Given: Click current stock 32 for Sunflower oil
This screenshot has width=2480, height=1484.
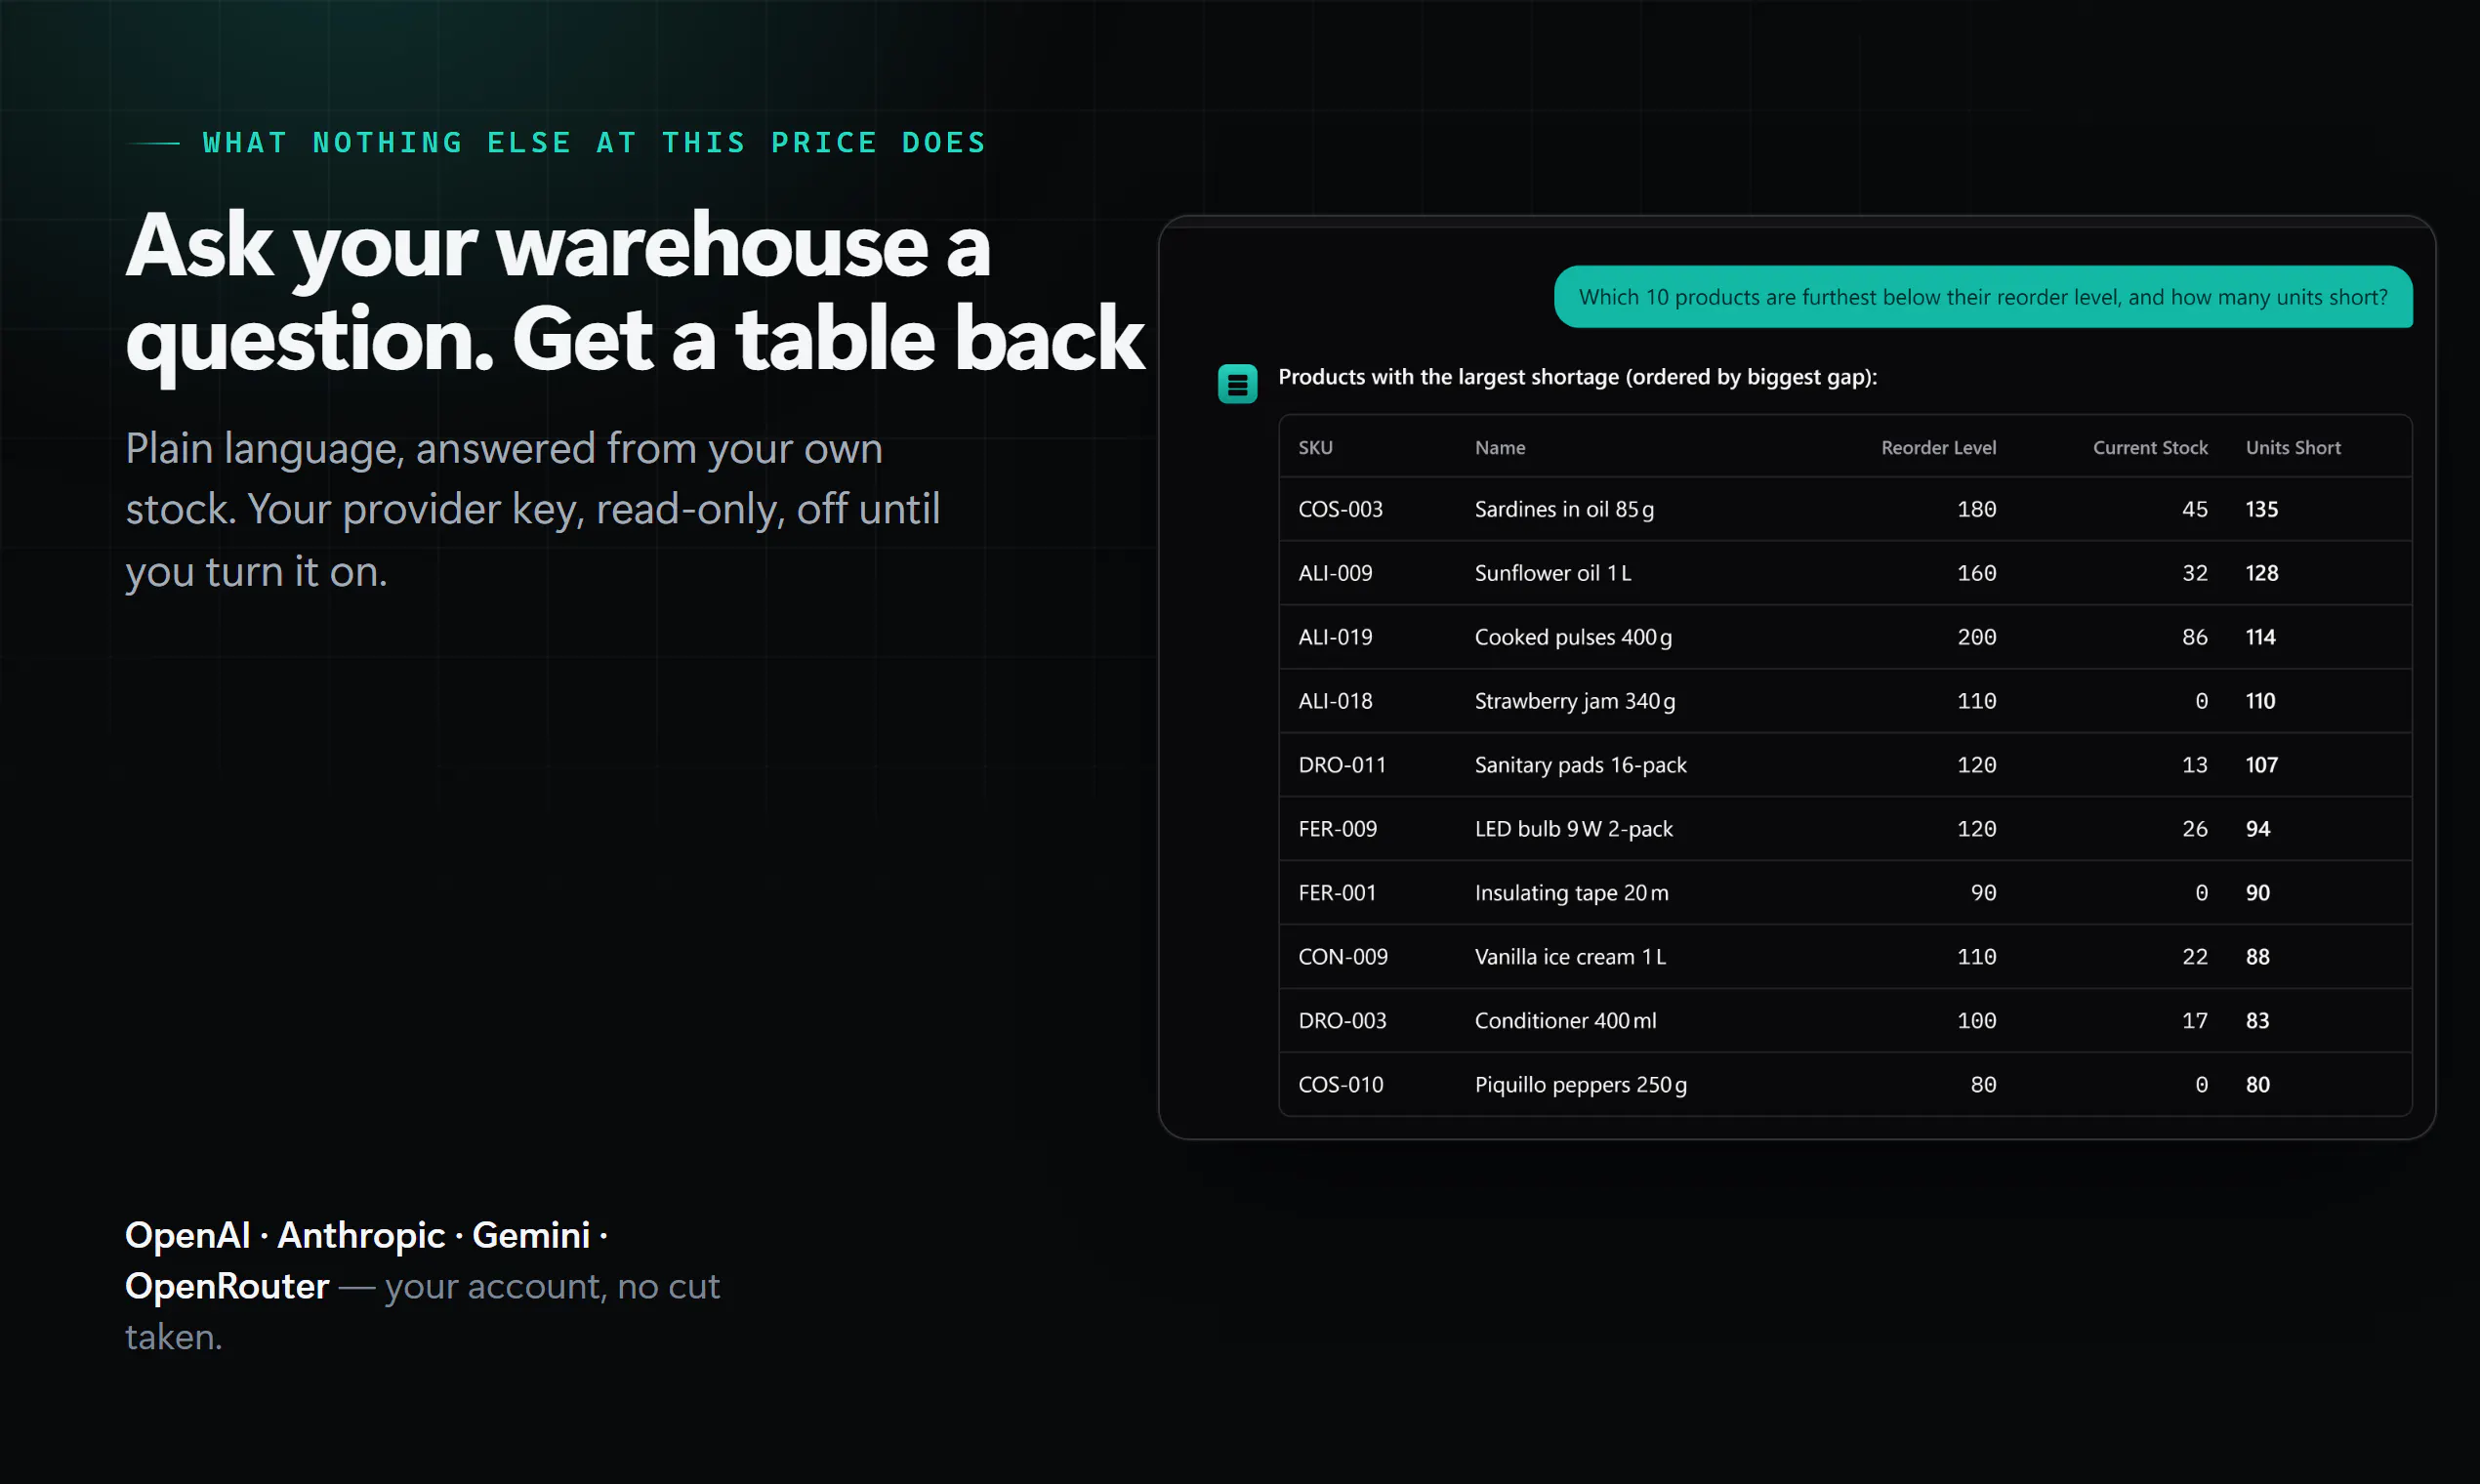Looking at the screenshot, I should point(2195,573).
